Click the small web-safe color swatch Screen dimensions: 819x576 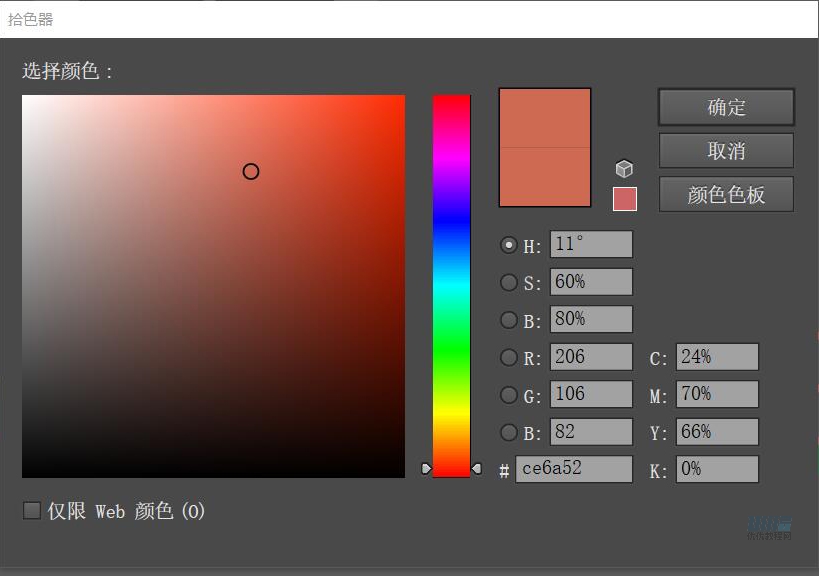pyautogui.click(x=624, y=199)
